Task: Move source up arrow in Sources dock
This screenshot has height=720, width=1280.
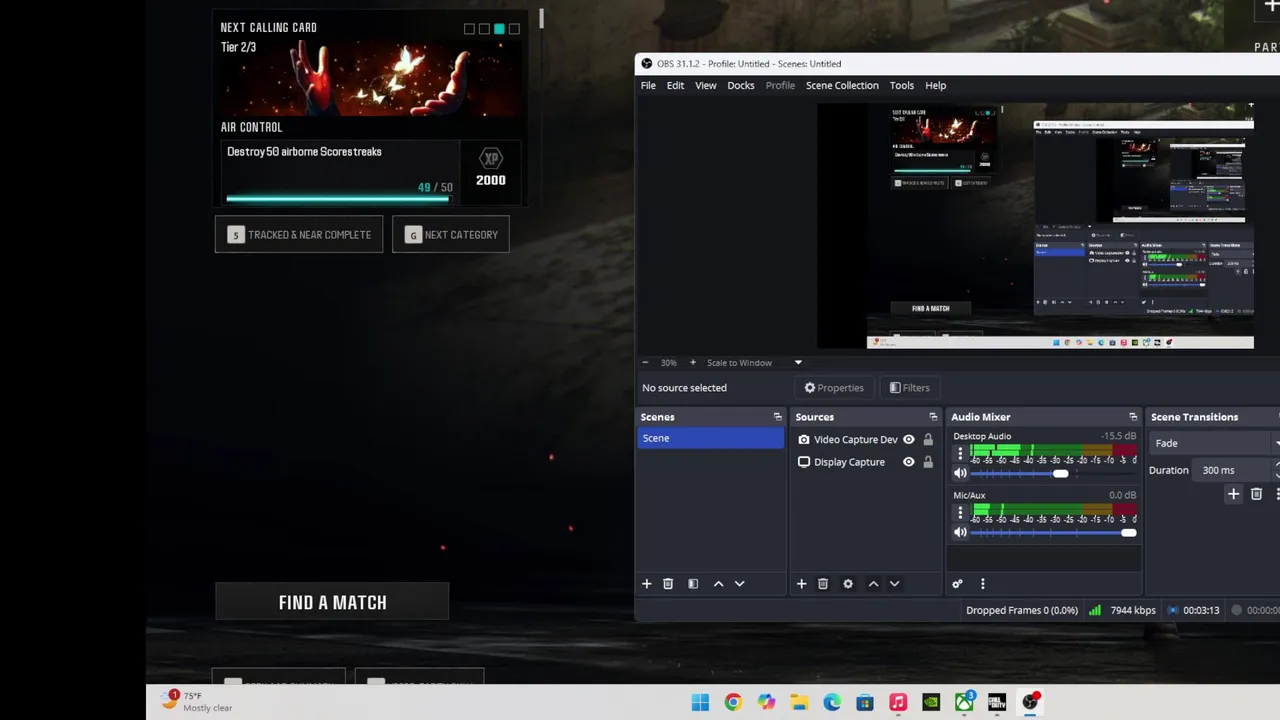Action: coord(873,584)
